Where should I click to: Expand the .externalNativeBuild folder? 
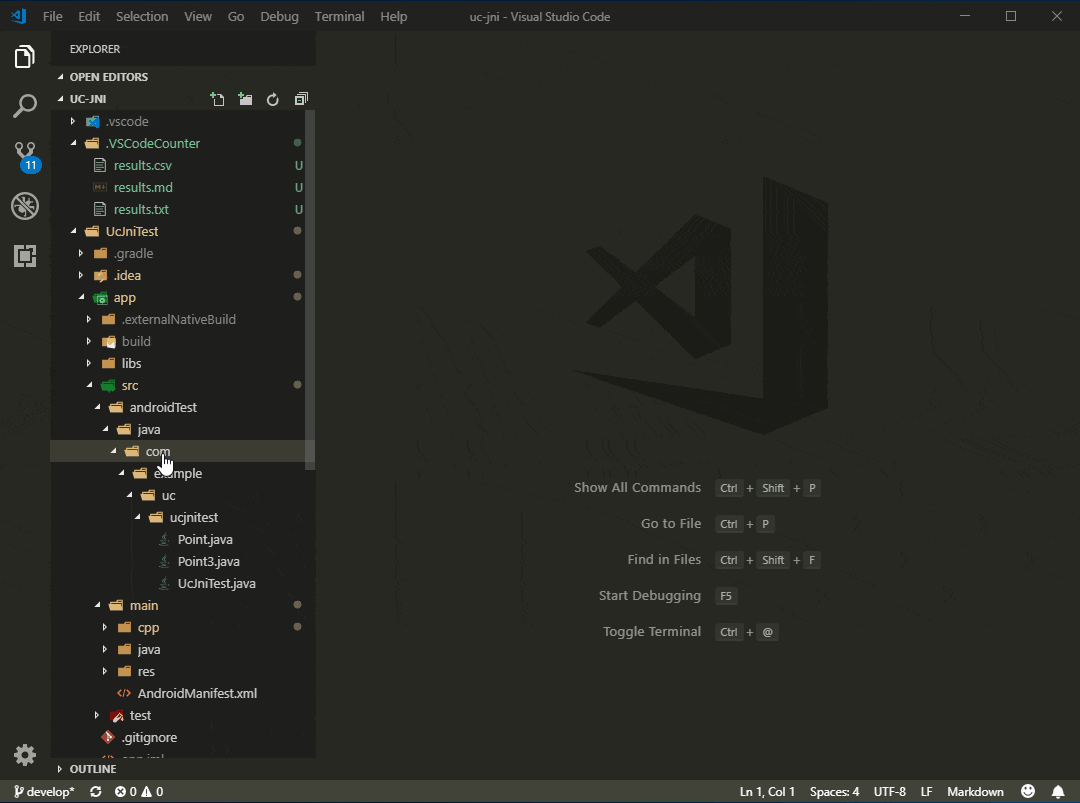click(183, 320)
